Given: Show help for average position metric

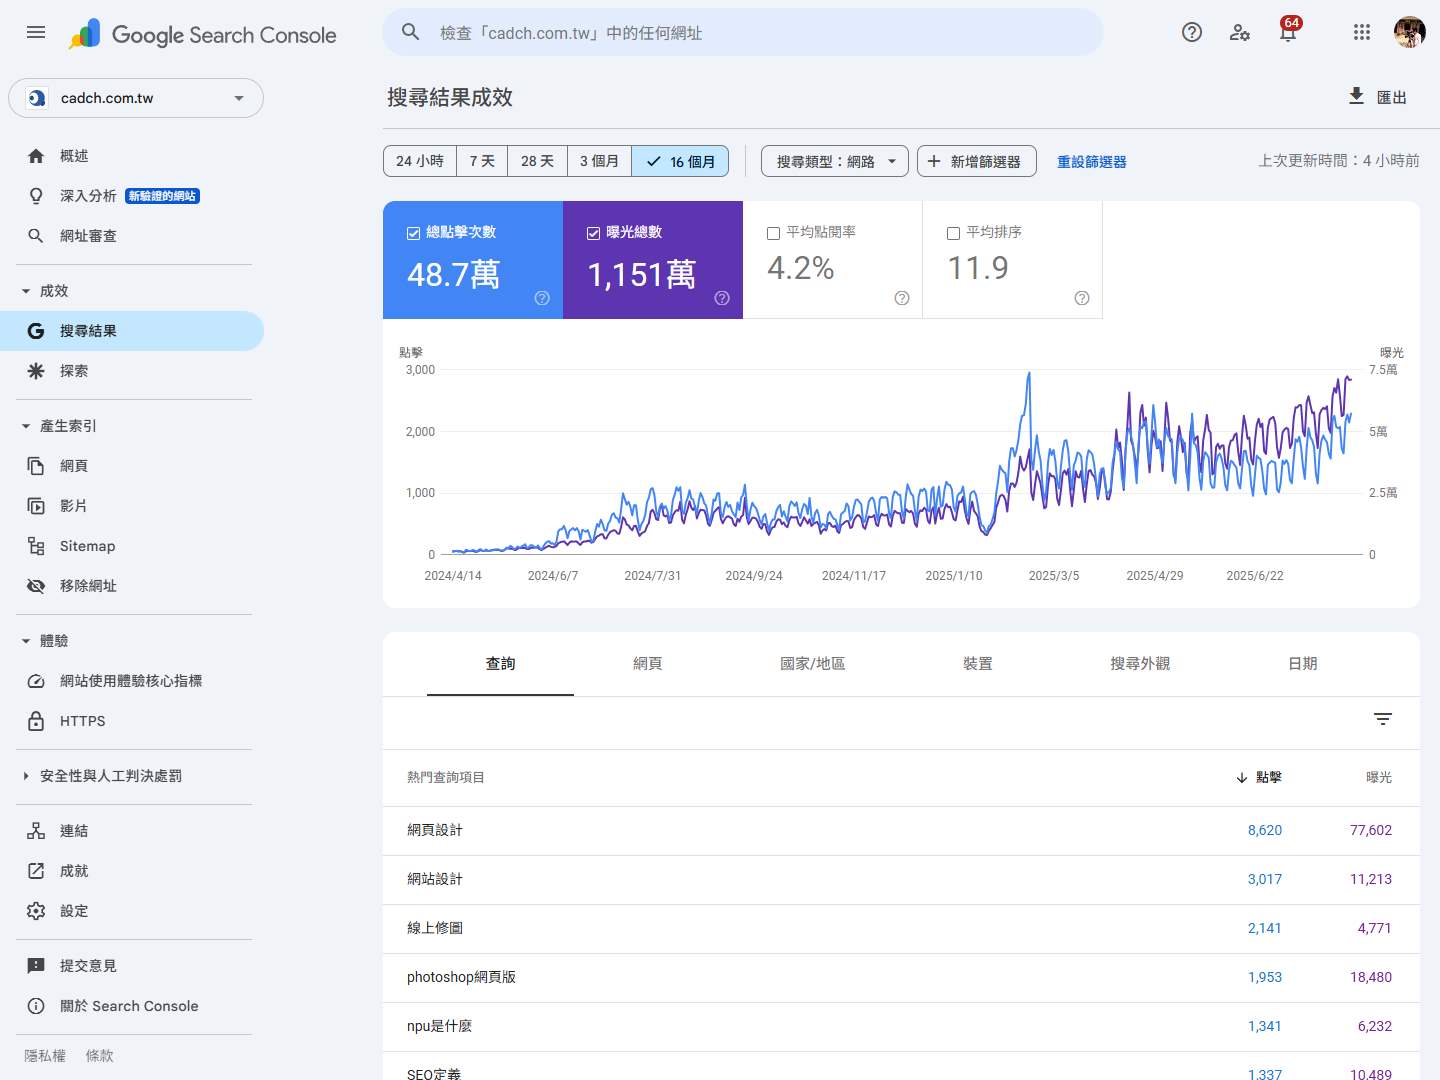Looking at the screenshot, I should (x=1082, y=298).
